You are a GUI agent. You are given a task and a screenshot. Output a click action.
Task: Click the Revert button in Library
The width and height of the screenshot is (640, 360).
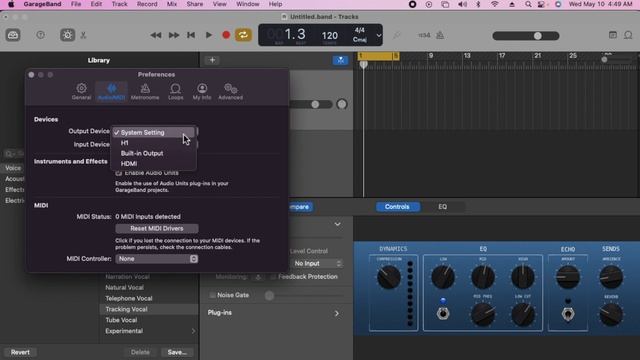click(x=20, y=352)
